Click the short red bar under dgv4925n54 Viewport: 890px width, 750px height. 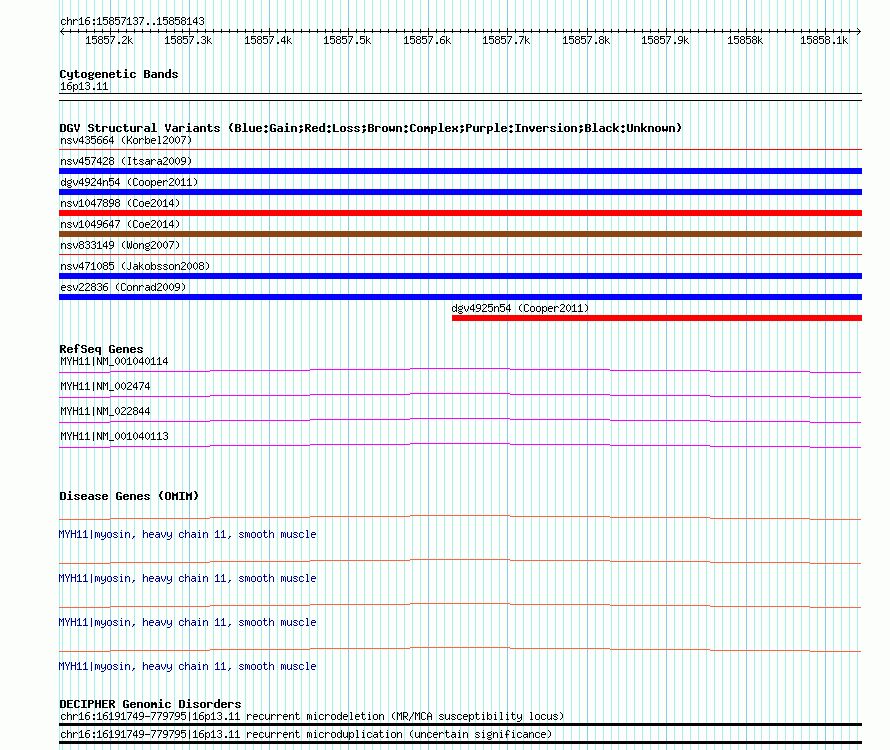(657, 318)
